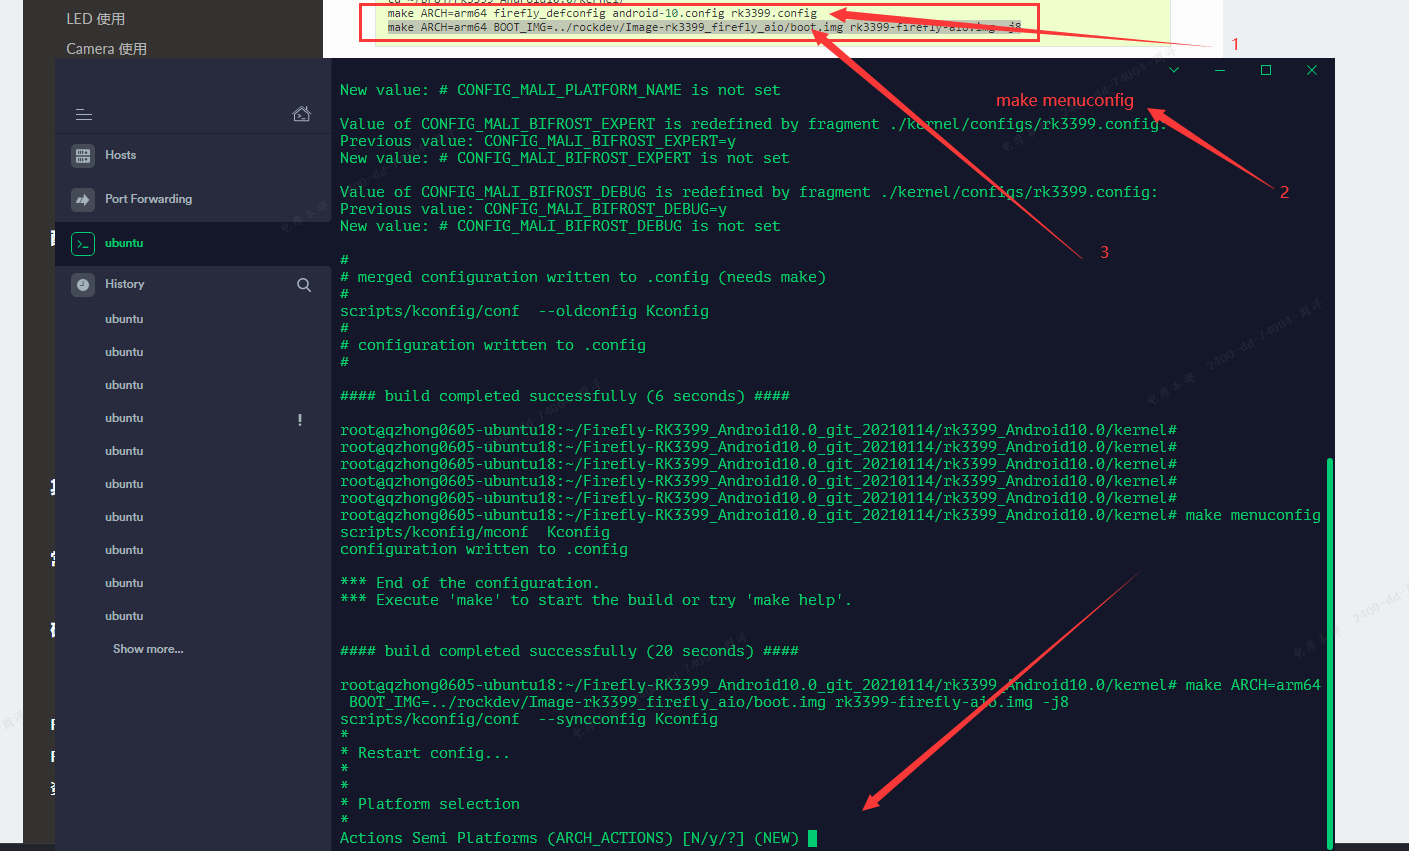Select the active ubuntu terminal tab
The height and width of the screenshot is (851, 1409).
[193, 243]
